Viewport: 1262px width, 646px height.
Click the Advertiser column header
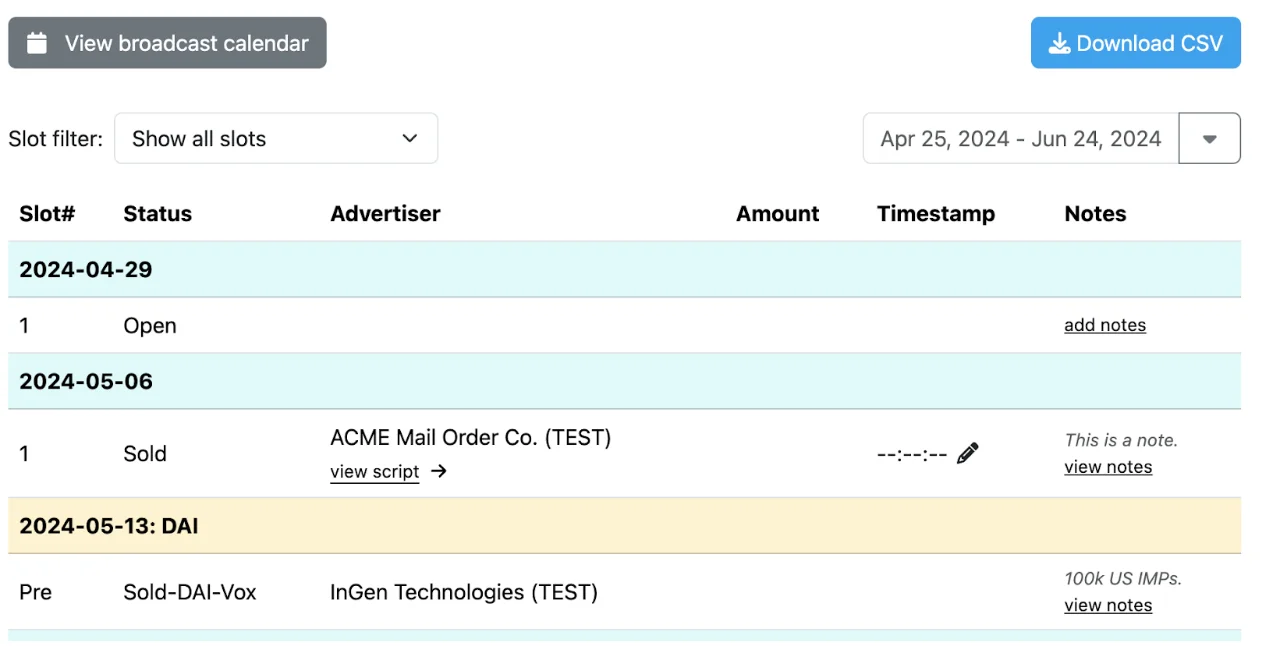(x=385, y=214)
